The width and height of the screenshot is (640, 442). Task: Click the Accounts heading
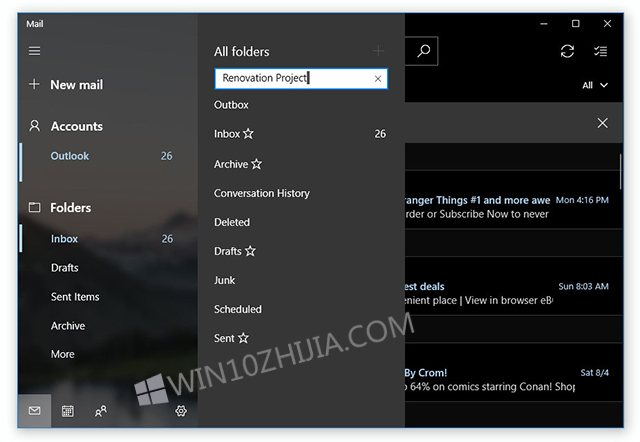tap(77, 126)
